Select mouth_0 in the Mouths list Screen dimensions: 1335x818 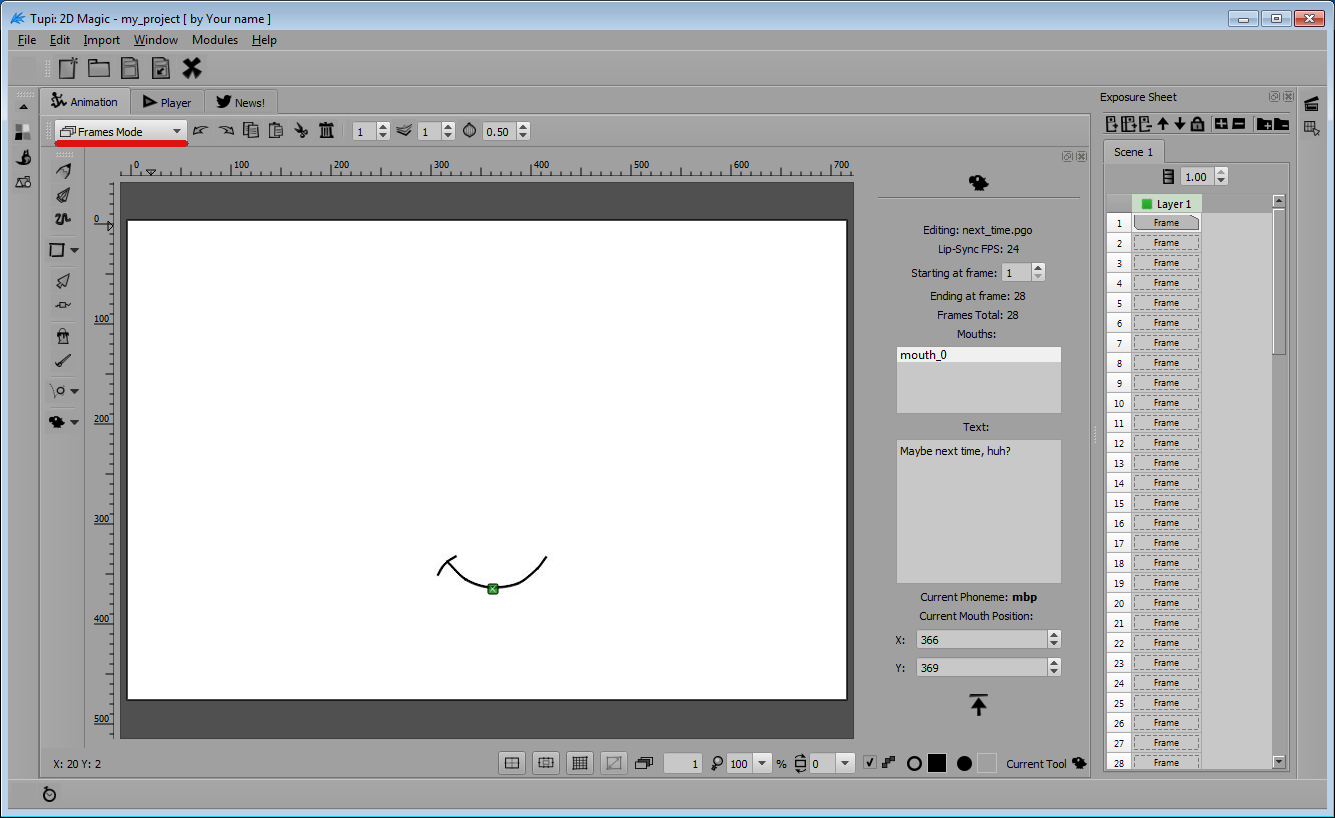977,355
